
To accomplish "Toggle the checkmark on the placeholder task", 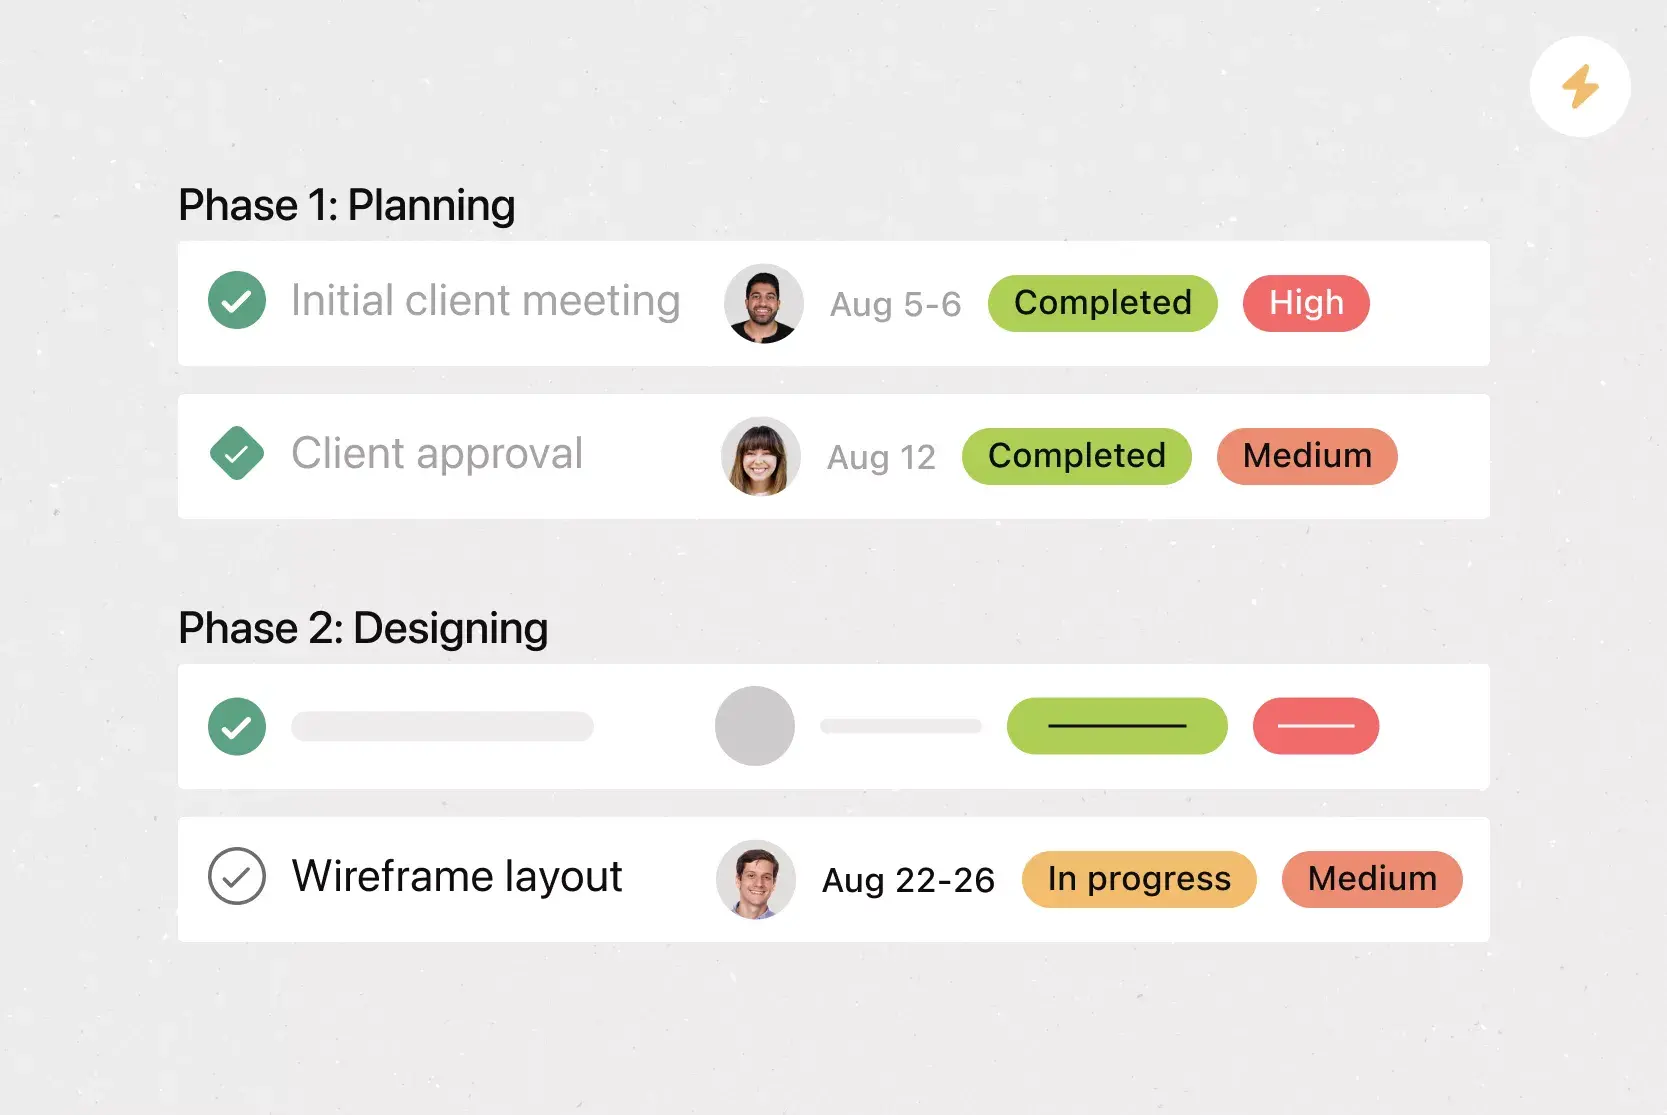I will [237, 726].
